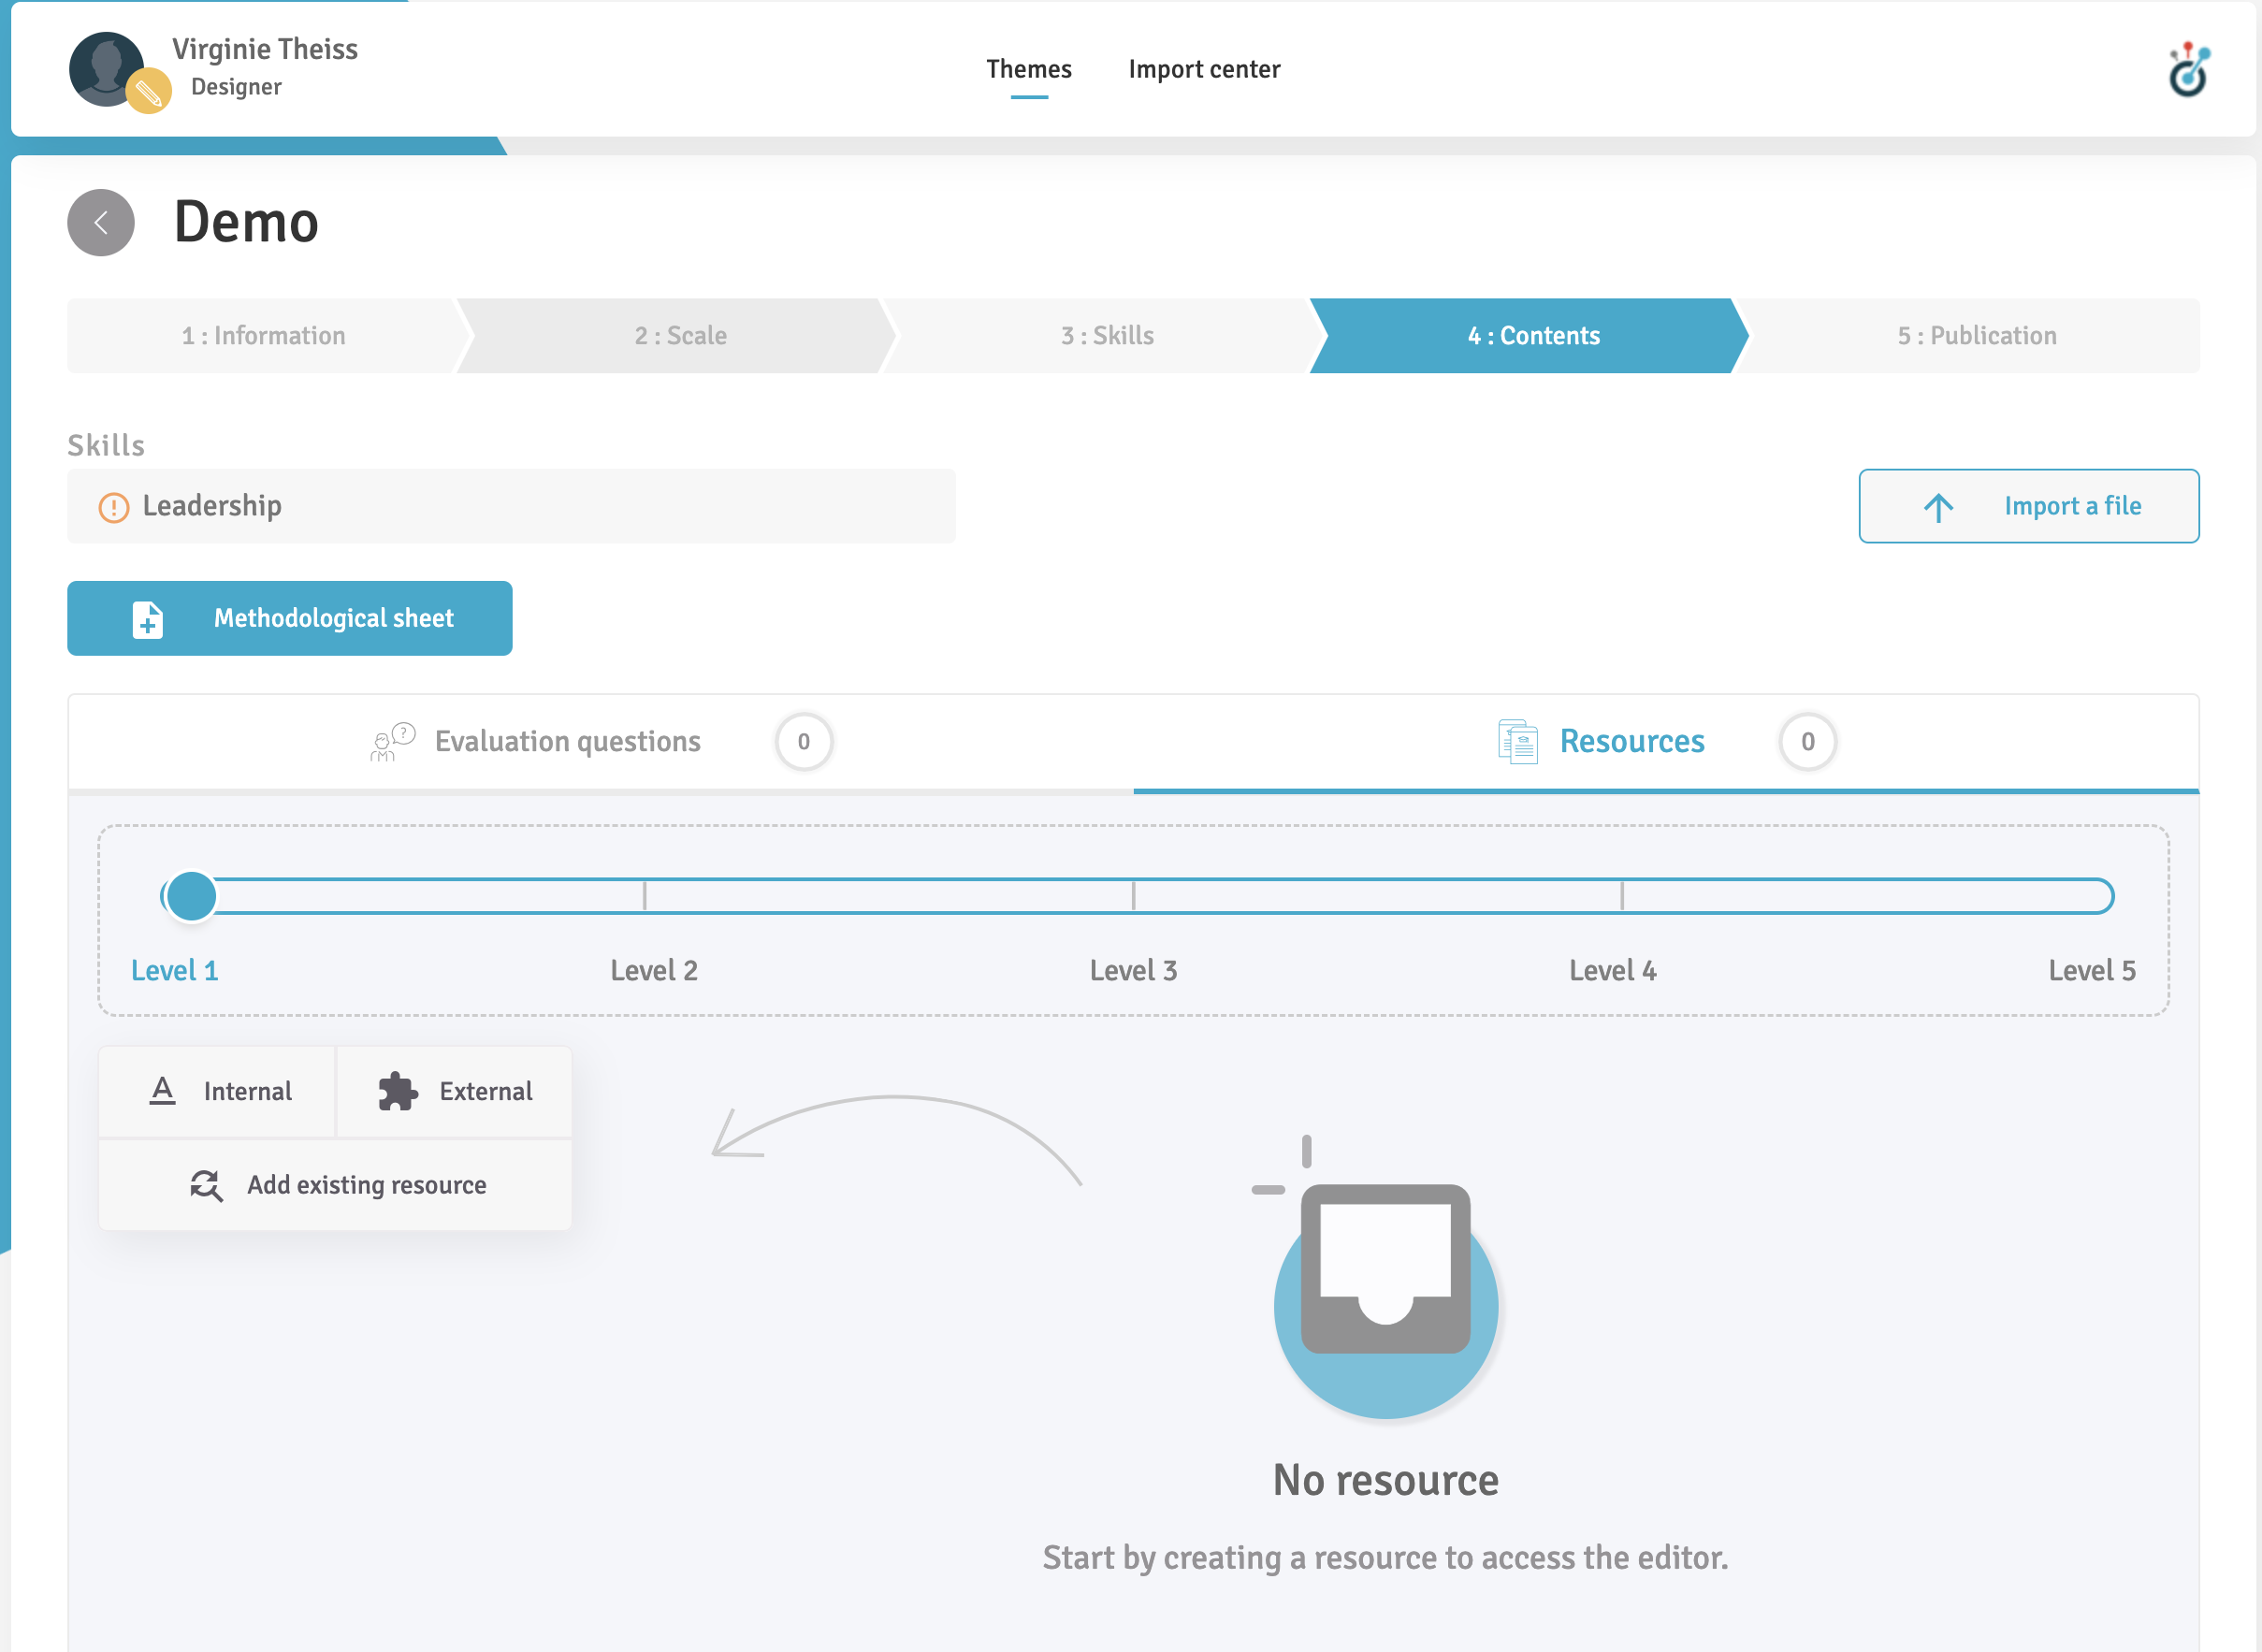
Task: Select the Leadership skill field
Action: pyautogui.click(x=511, y=506)
